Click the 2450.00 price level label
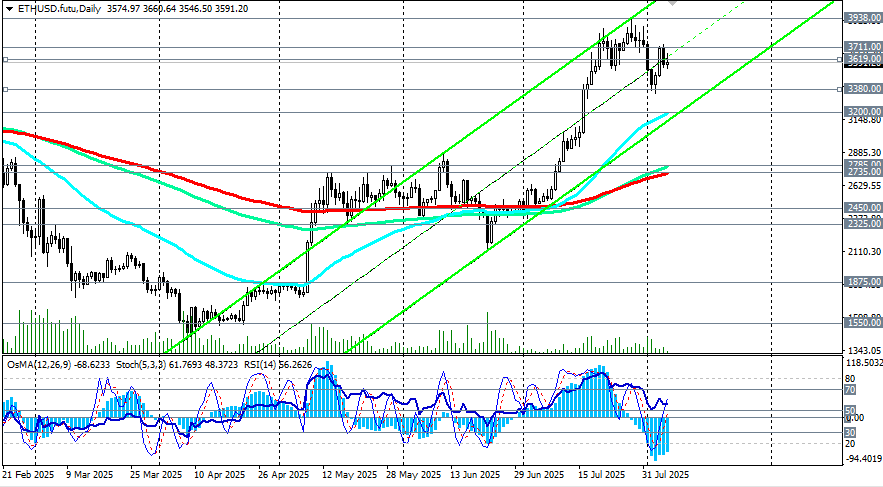The width and height of the screenshot is (883, 487). pos(864,207)
